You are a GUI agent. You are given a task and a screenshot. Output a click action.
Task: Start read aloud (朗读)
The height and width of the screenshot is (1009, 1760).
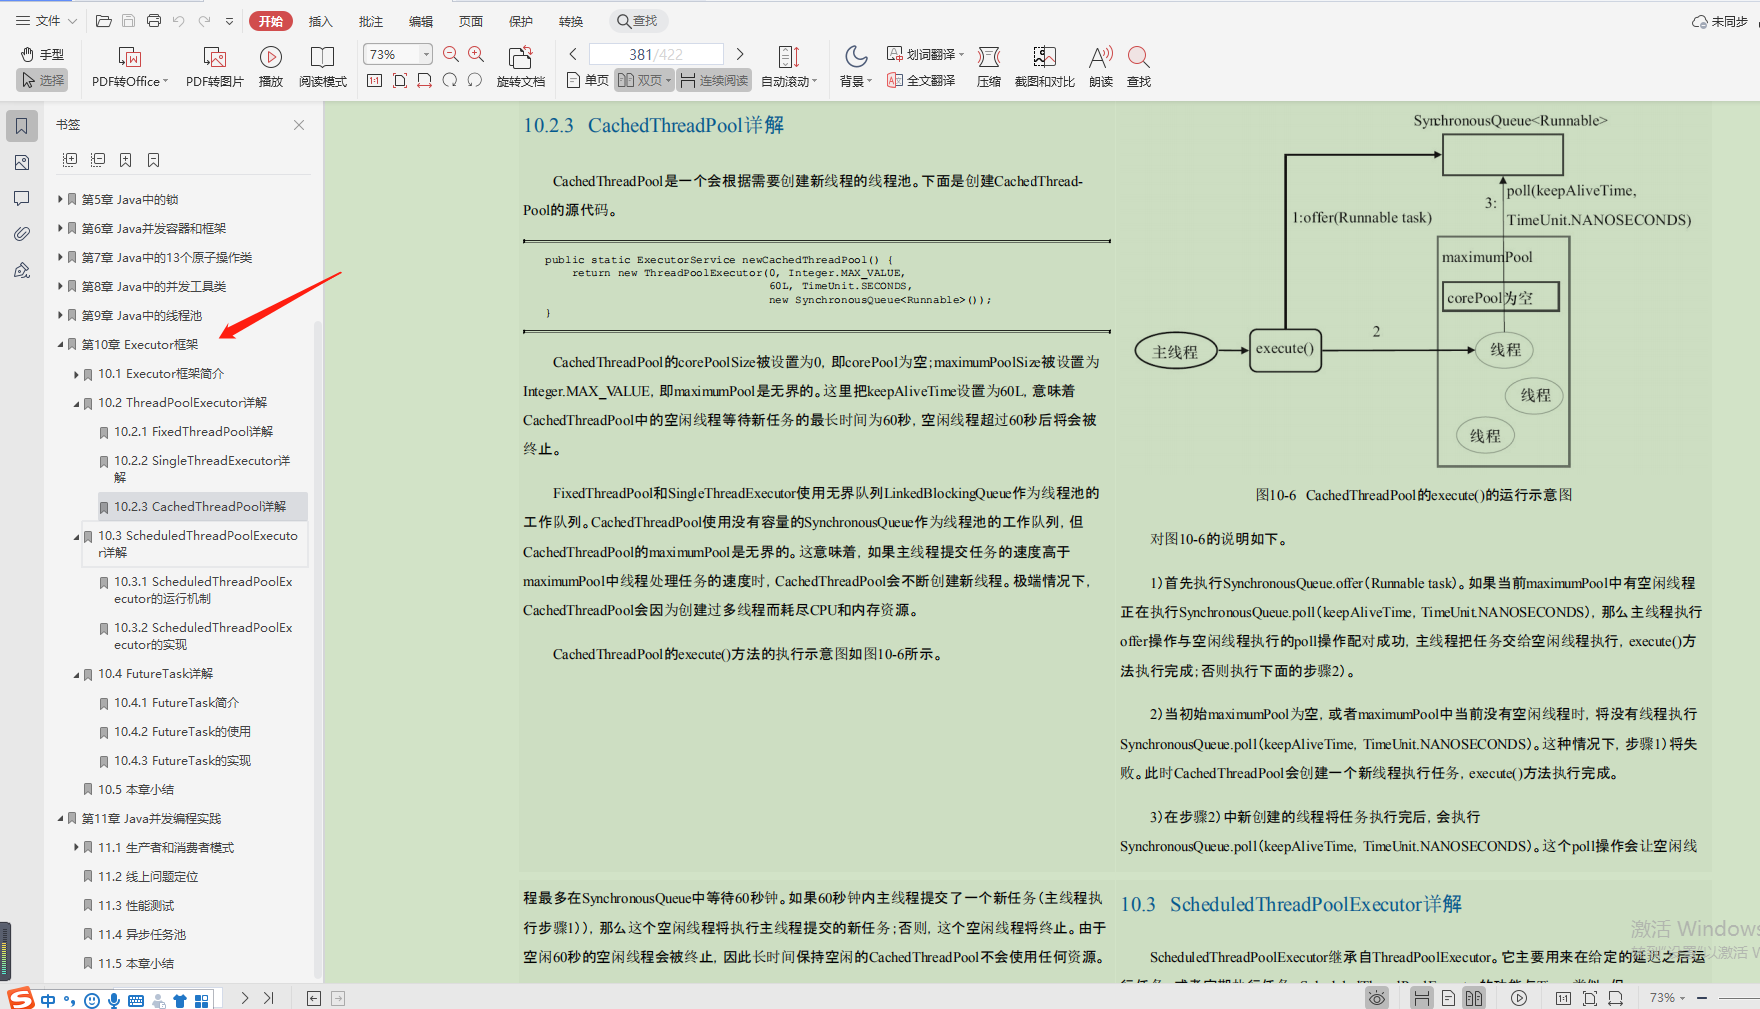pos(1101,67)
